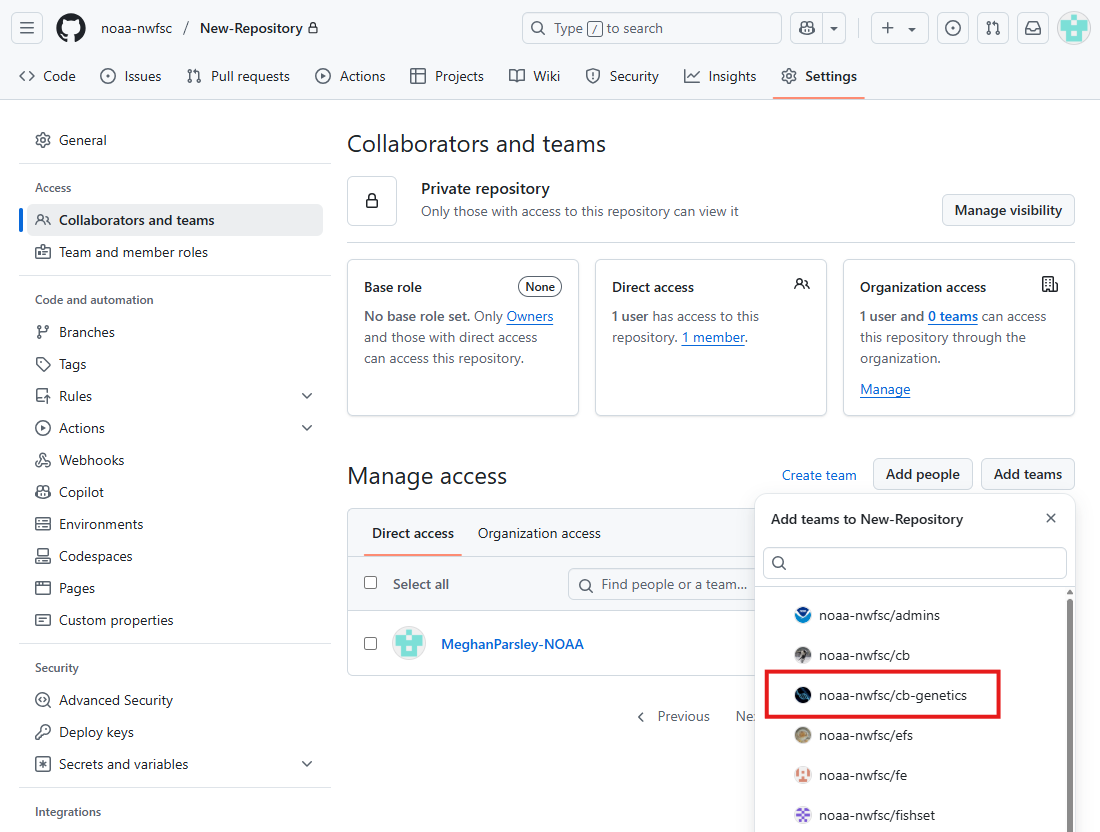Open the notifications inbox icon

coord(1033,28)
